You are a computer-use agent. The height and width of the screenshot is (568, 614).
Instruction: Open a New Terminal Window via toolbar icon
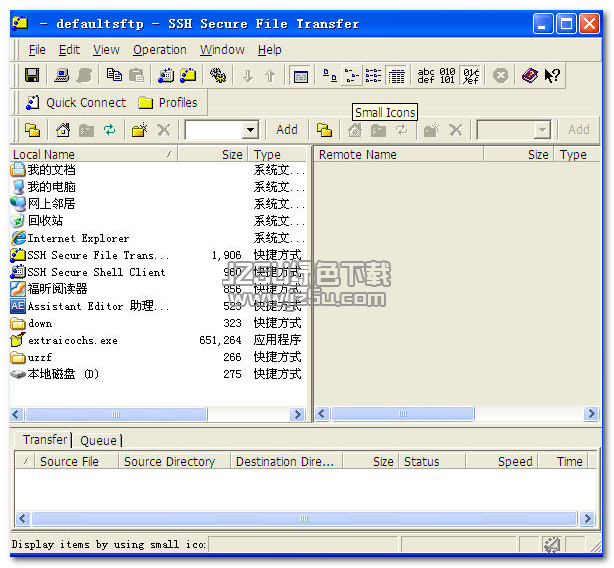(166, 75)
